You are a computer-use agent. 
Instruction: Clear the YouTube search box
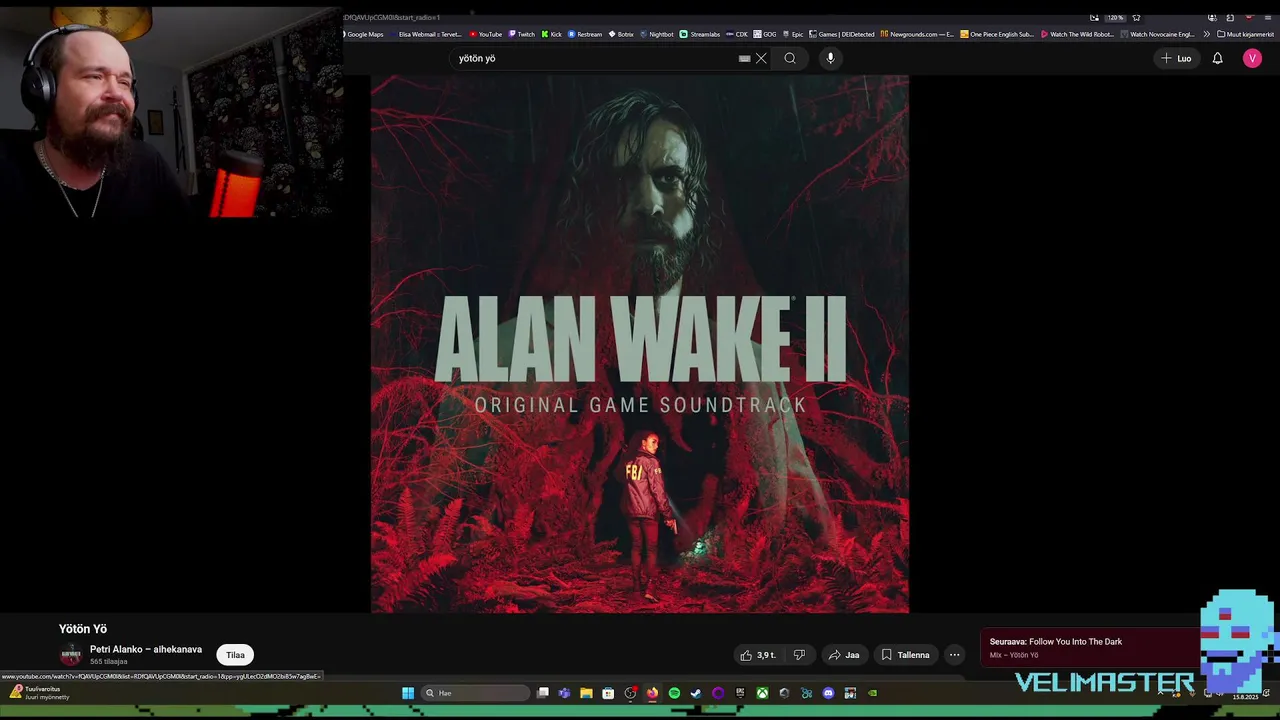761,58
